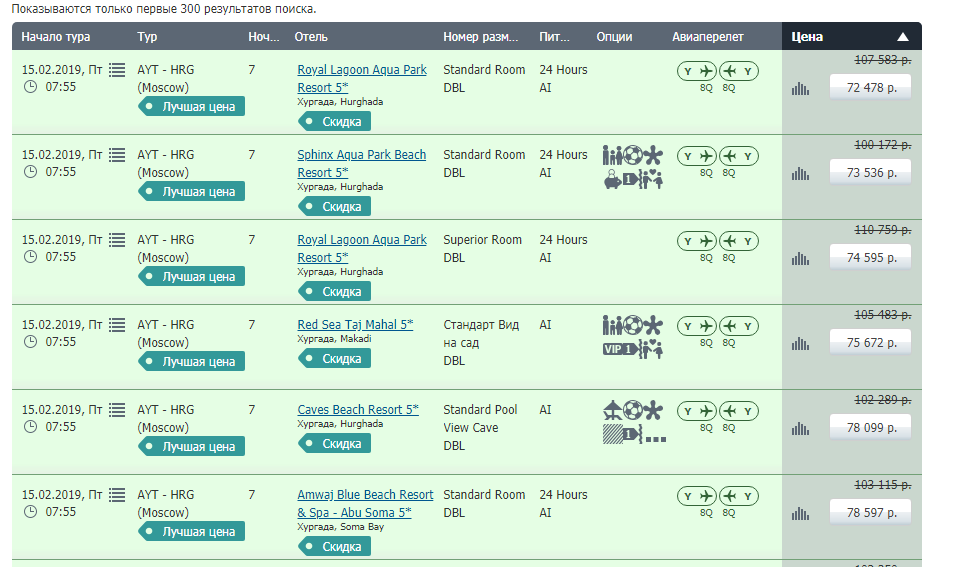Show price chart icon for 75 672 р. tour

point(800,343)
